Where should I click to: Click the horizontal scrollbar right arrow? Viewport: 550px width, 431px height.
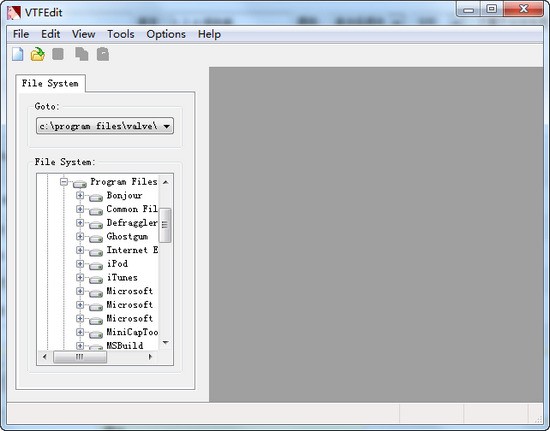click(150, 357)
